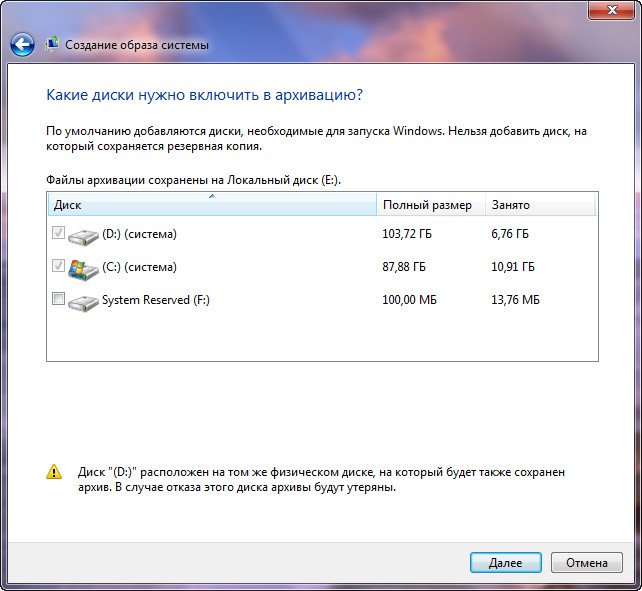Click the Далее button
This screenshot has width=642, height=591.
506,563
